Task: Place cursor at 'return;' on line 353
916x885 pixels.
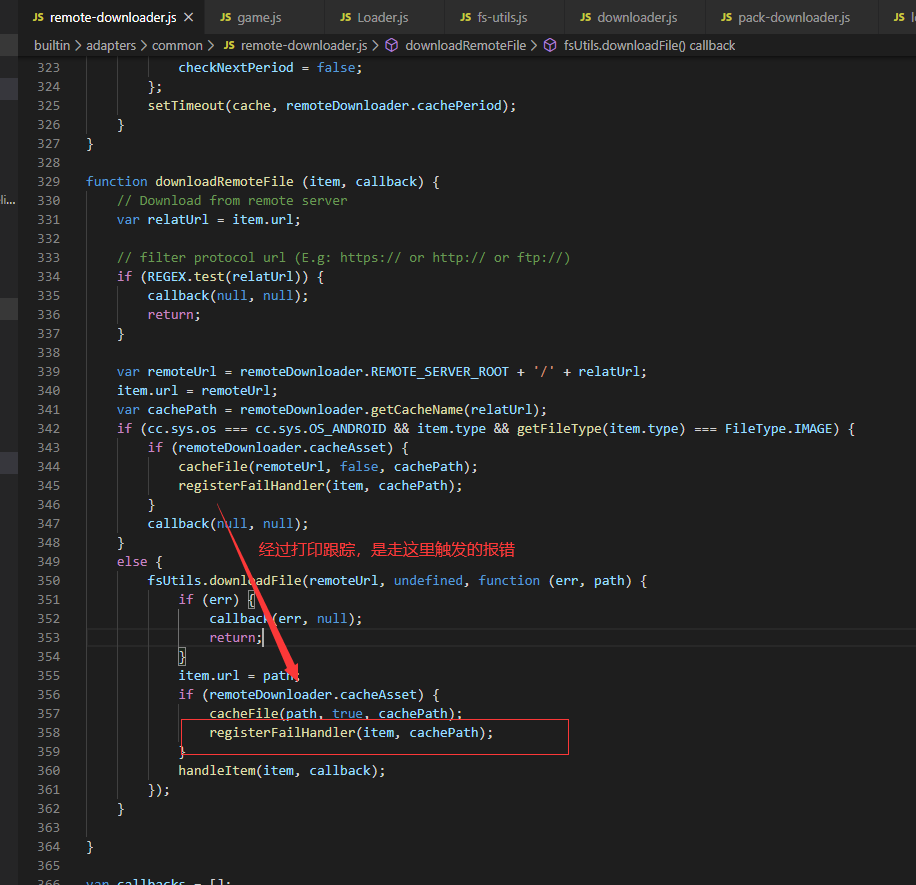Action: tap(236, 637)
